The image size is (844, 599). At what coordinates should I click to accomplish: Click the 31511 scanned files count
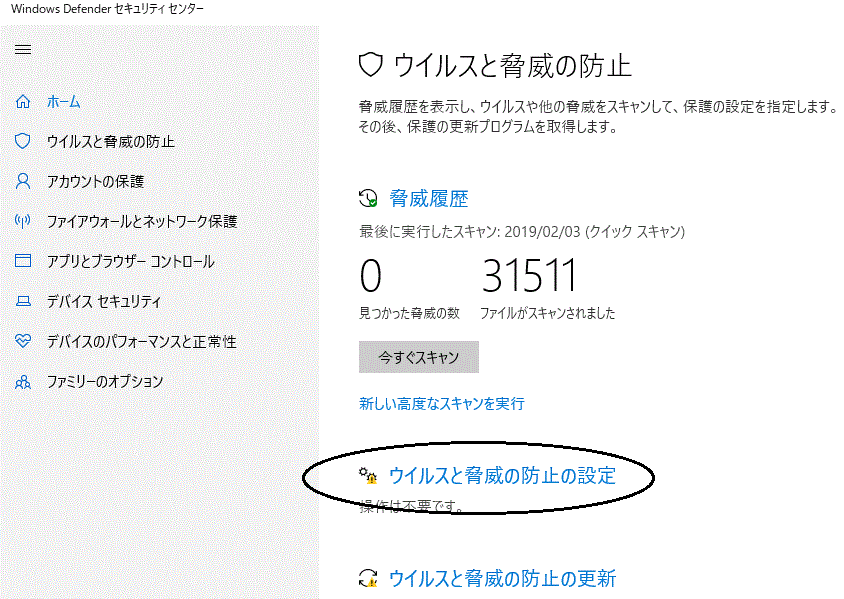coord(529,276)
